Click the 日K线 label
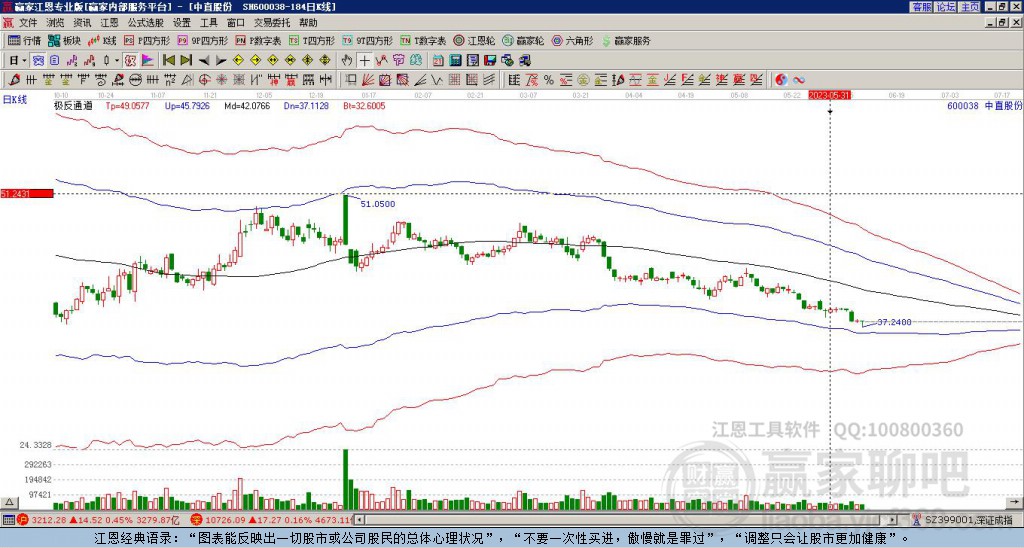Image resolution: width=1024 pixels, height=548 pixels. 14,99
